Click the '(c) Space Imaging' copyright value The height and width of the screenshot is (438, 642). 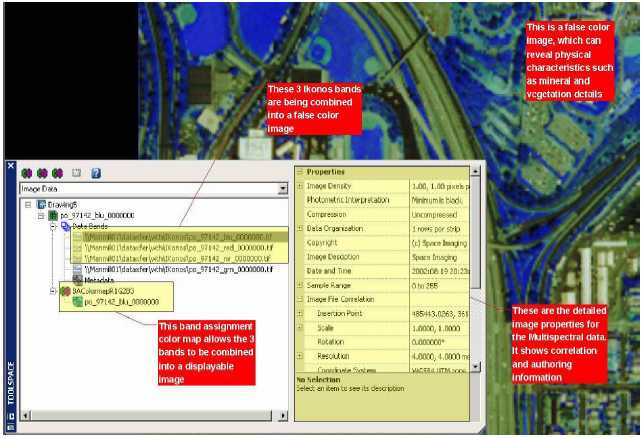[x=439, y=243]
